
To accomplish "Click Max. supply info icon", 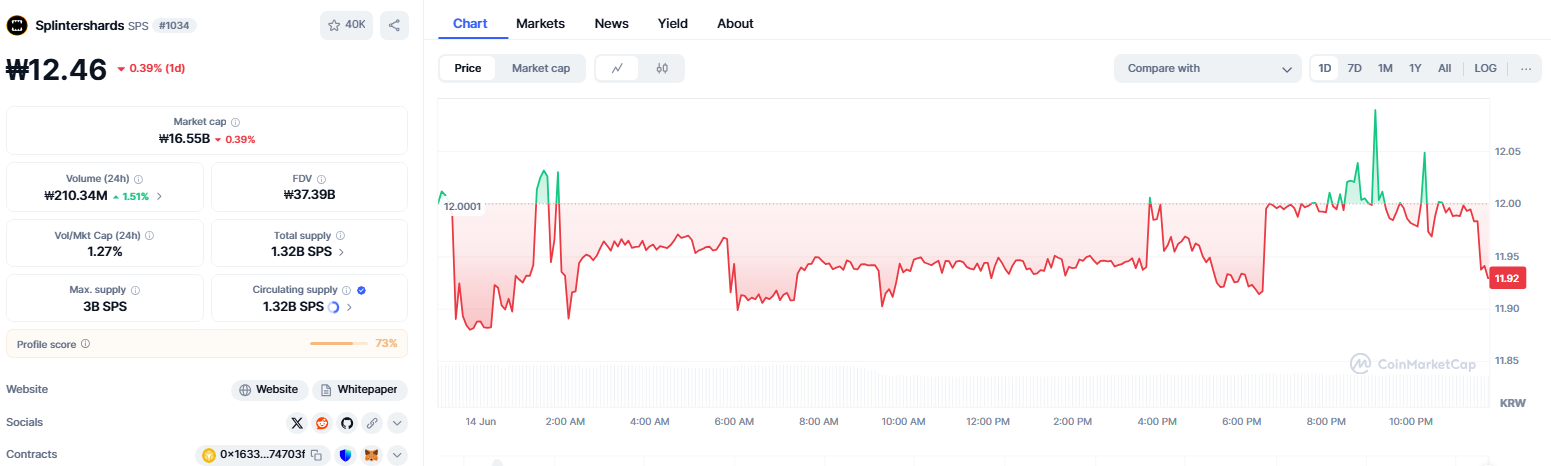I will click(135, 290).
